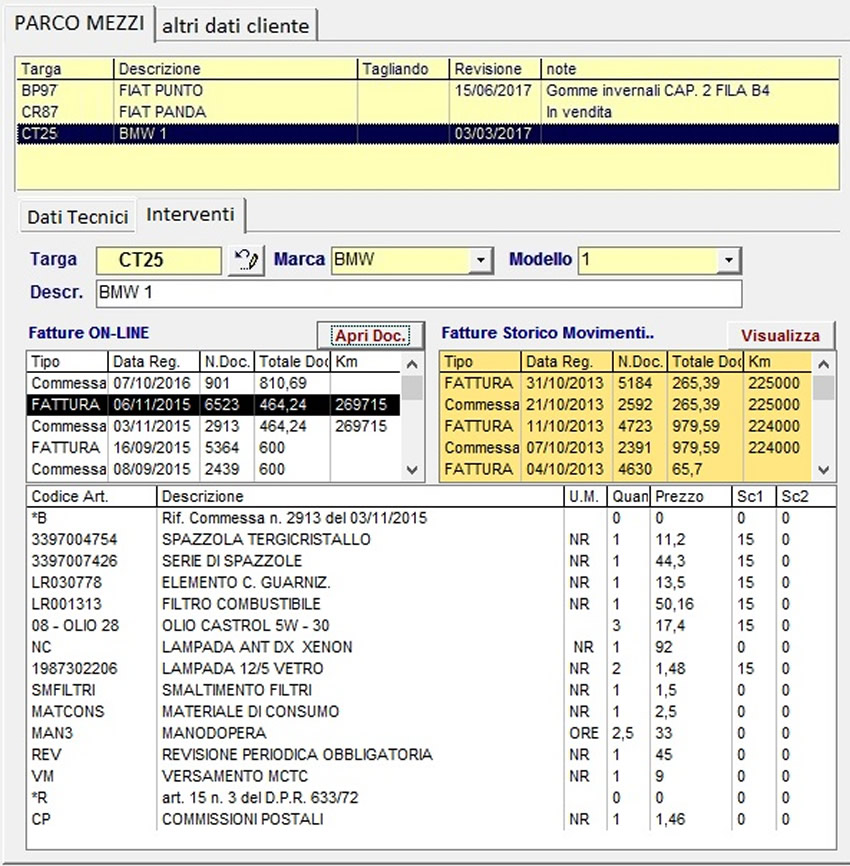Open the Marca dropdown showing BMW

(481, 260)
